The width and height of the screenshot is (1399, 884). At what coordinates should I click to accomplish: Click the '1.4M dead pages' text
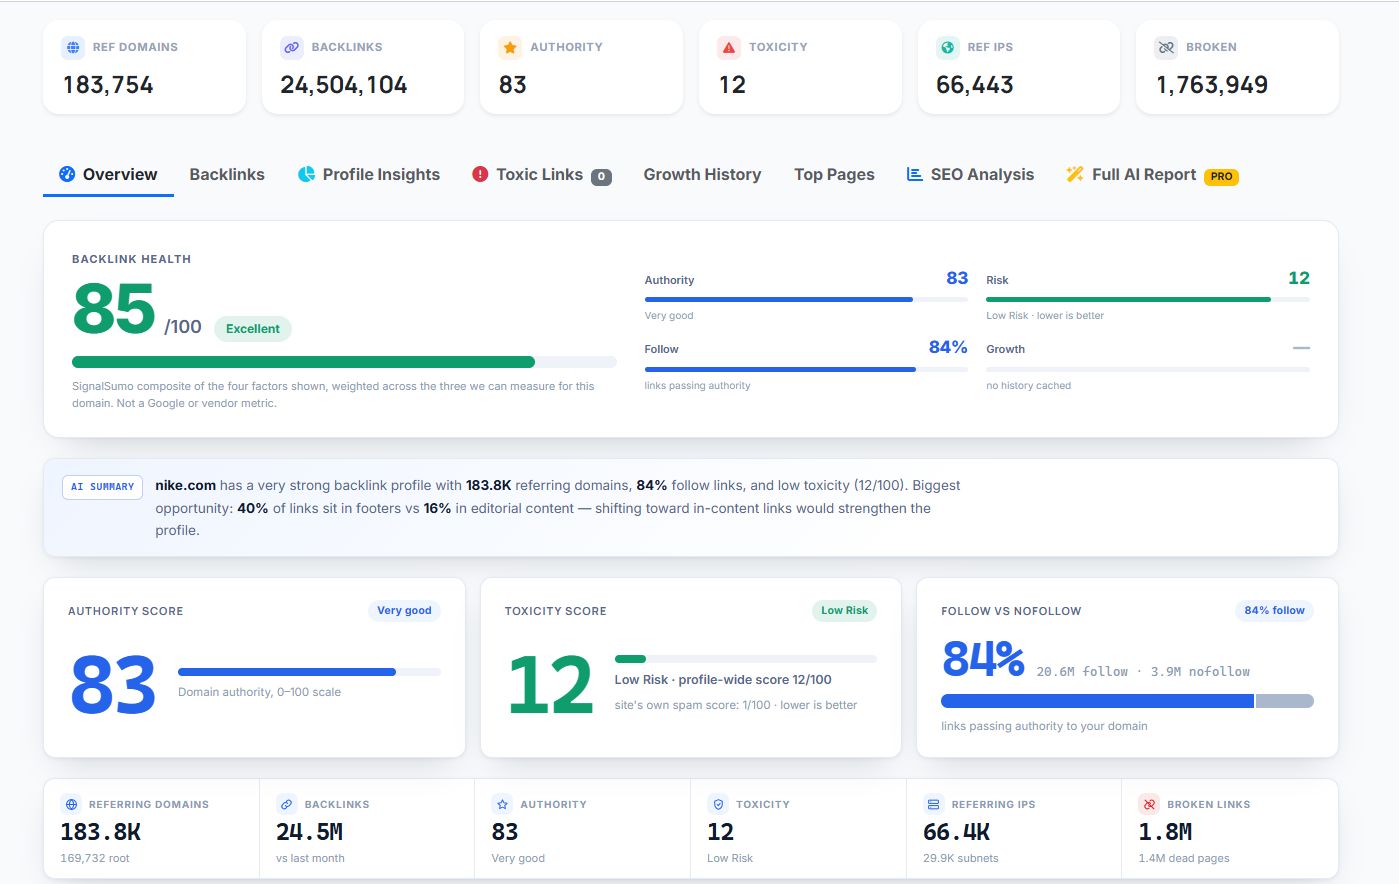coord(1184,858)
